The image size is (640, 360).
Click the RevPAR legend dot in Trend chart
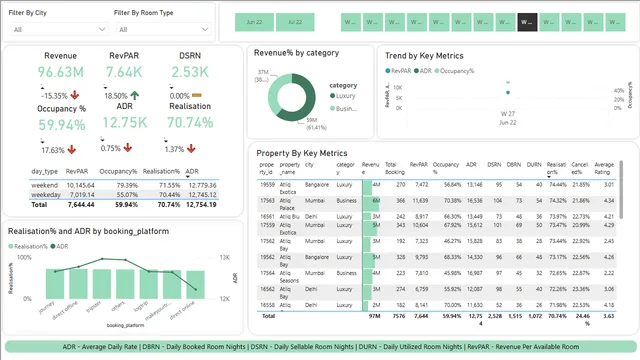(388, 71)
